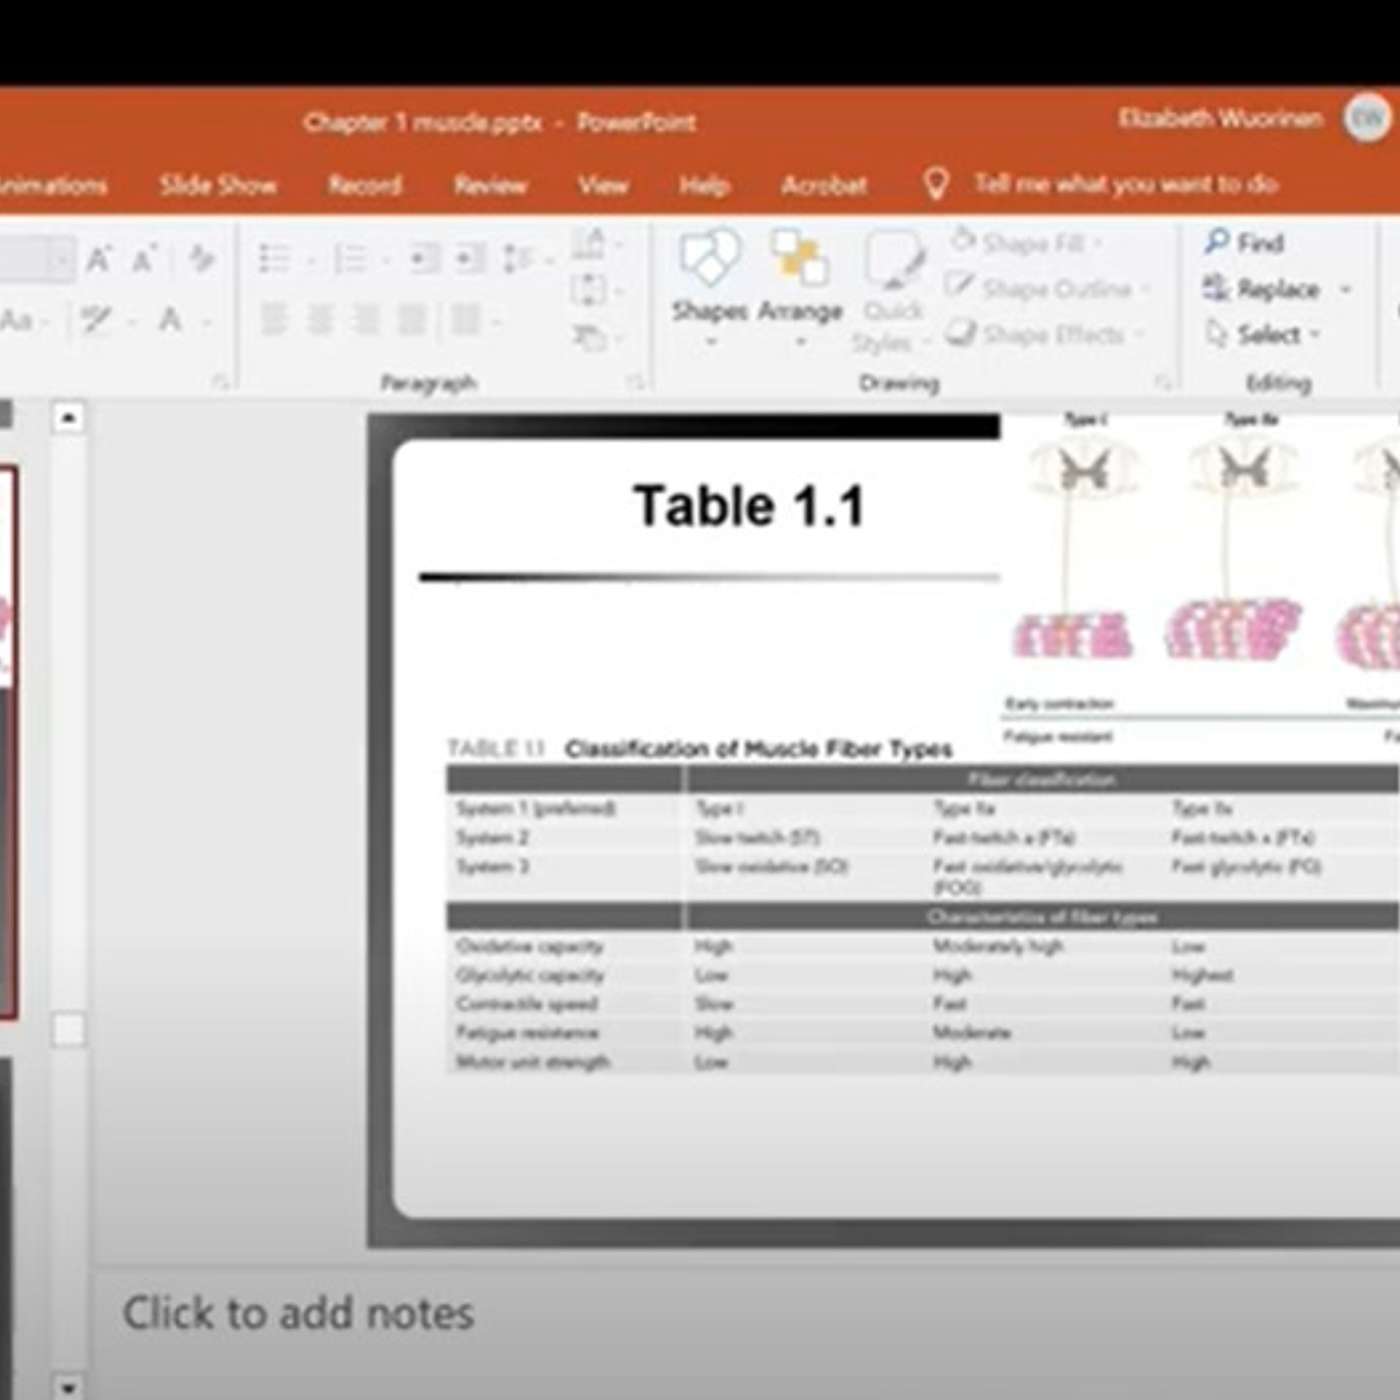Click the Tell me what you want to do box
Image resolution: width=1400 pixels, height=1400 pixels.
click(1125, 184)
